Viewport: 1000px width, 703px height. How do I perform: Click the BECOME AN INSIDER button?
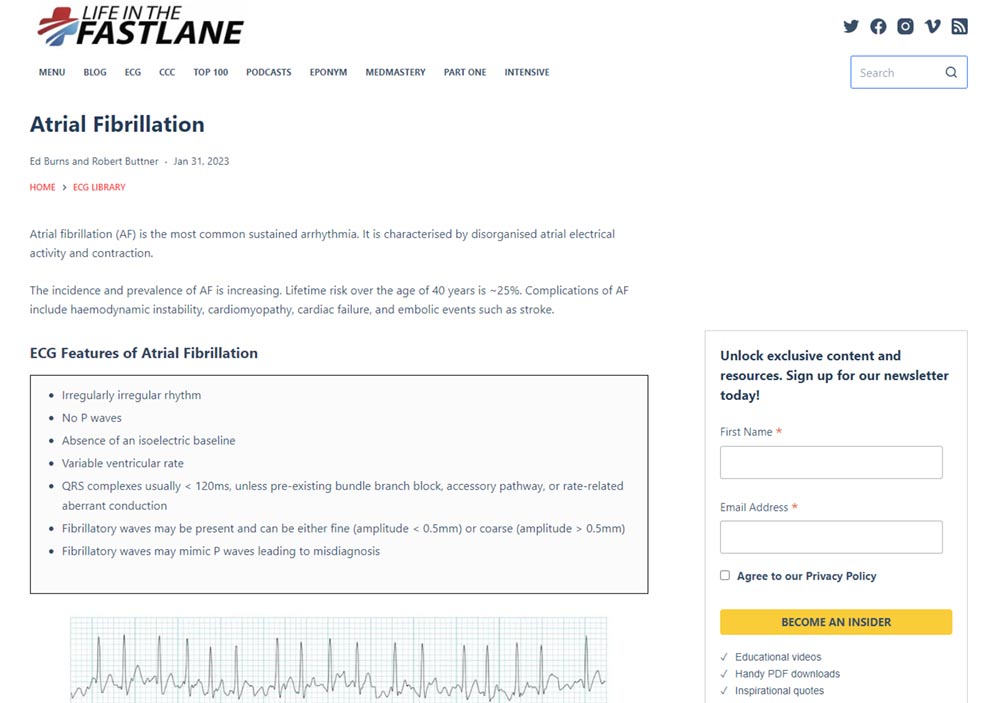coord(836,622)
